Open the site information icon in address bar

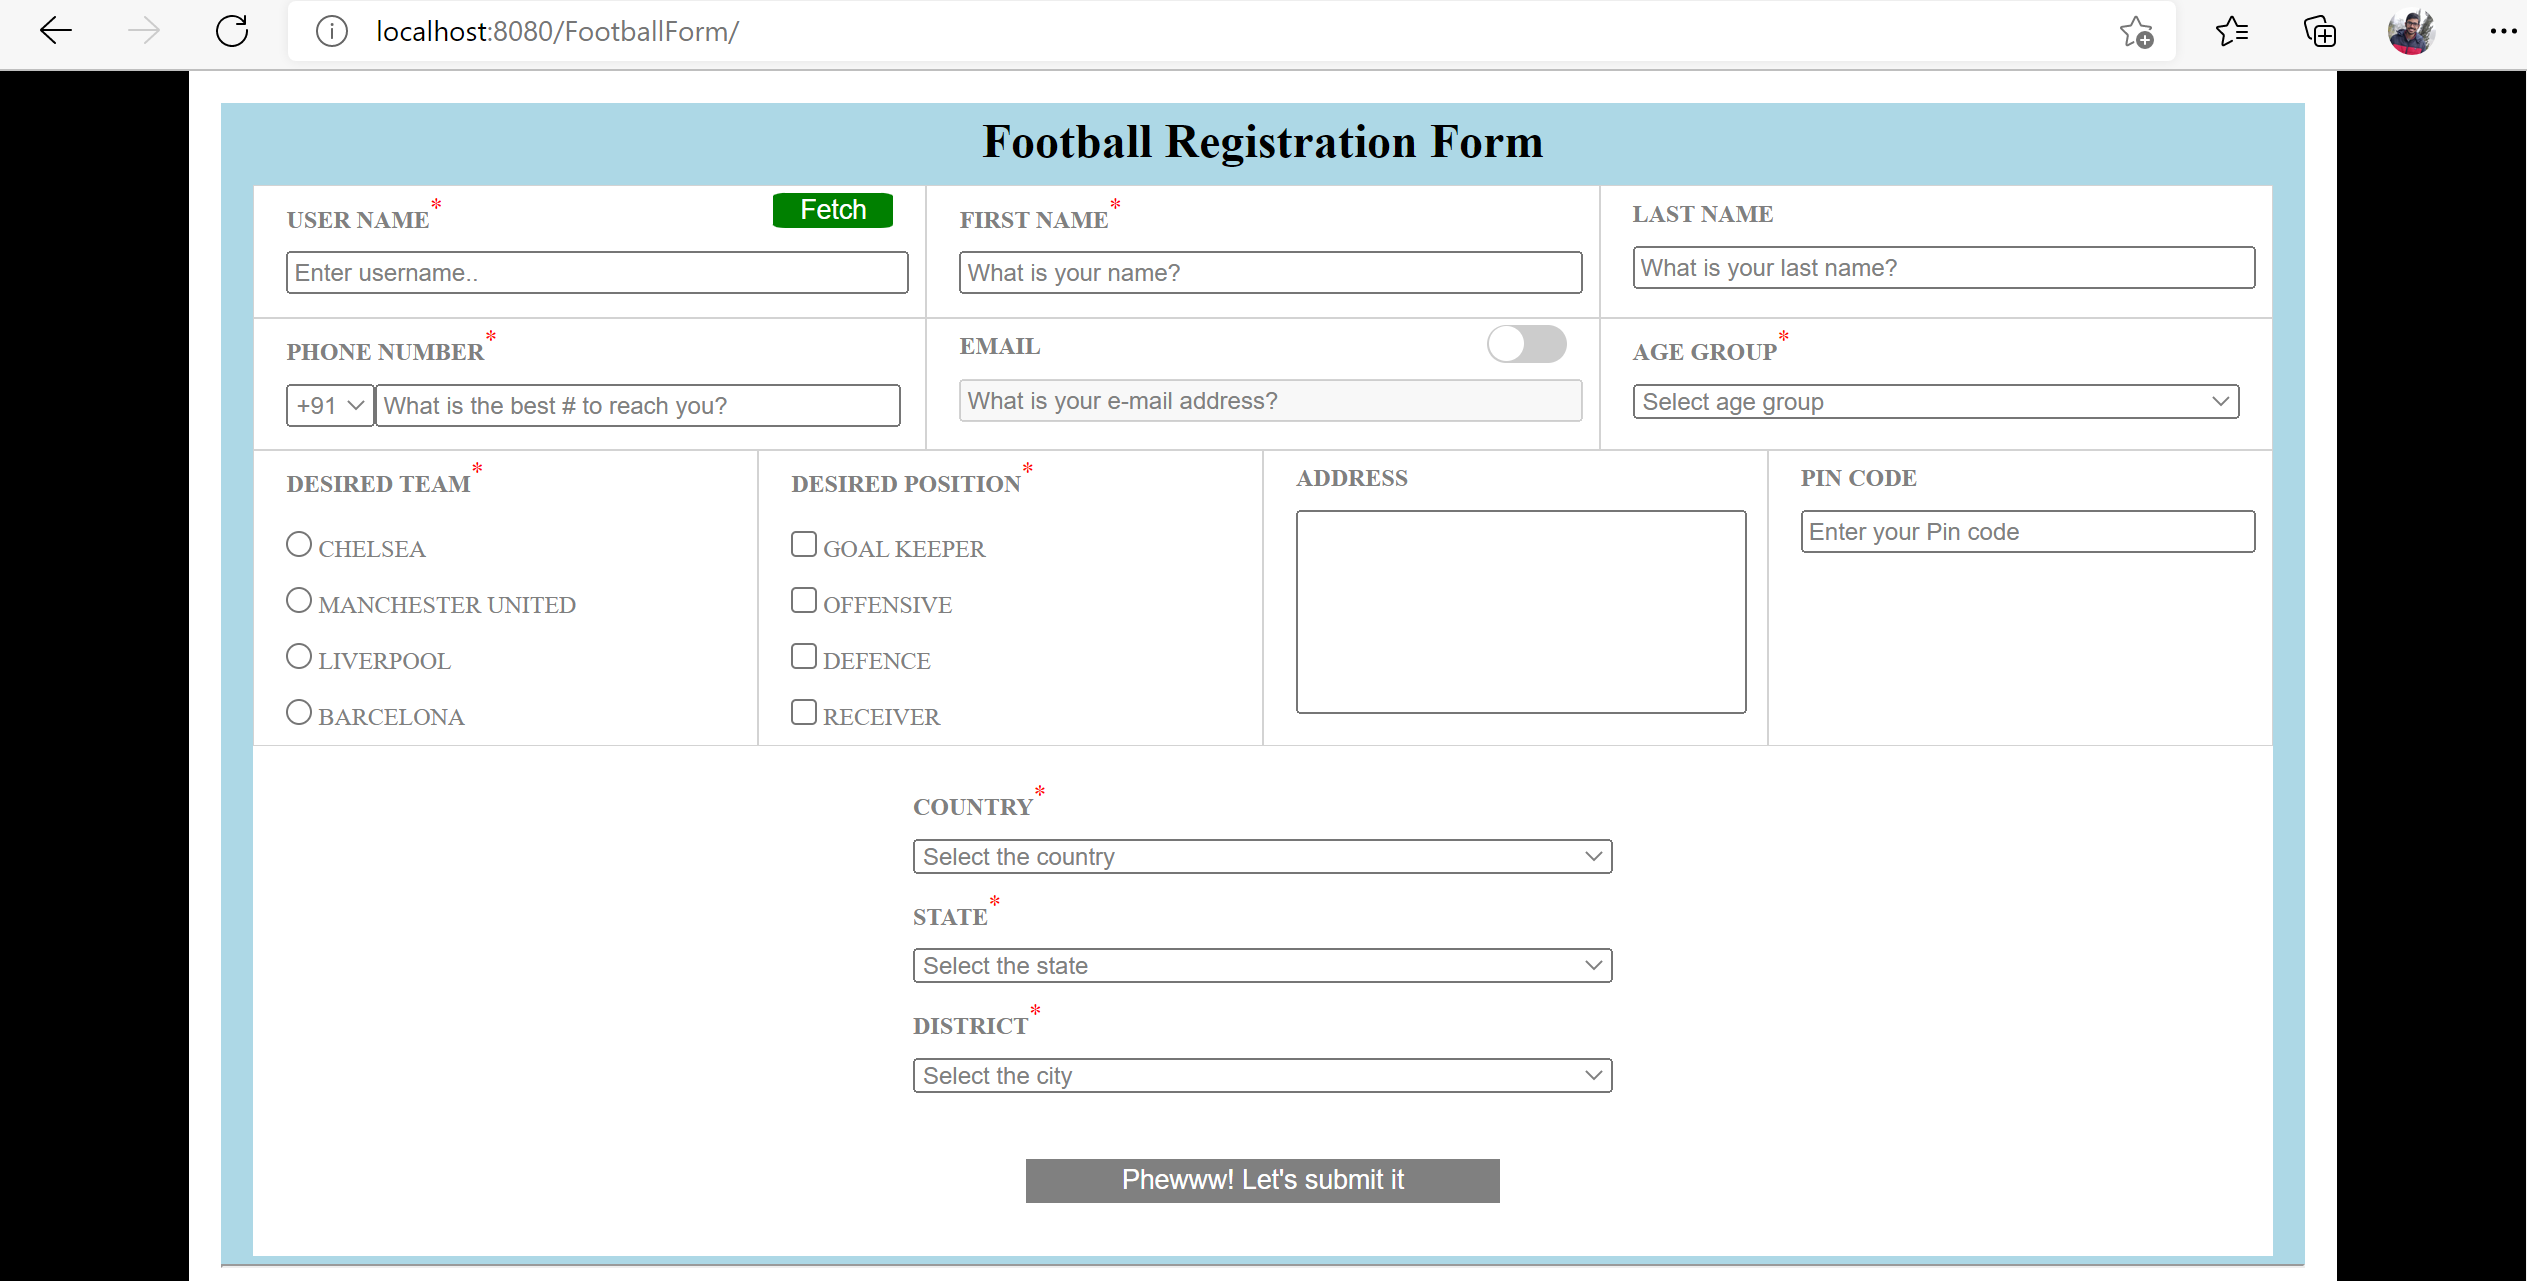pos(331,30)
